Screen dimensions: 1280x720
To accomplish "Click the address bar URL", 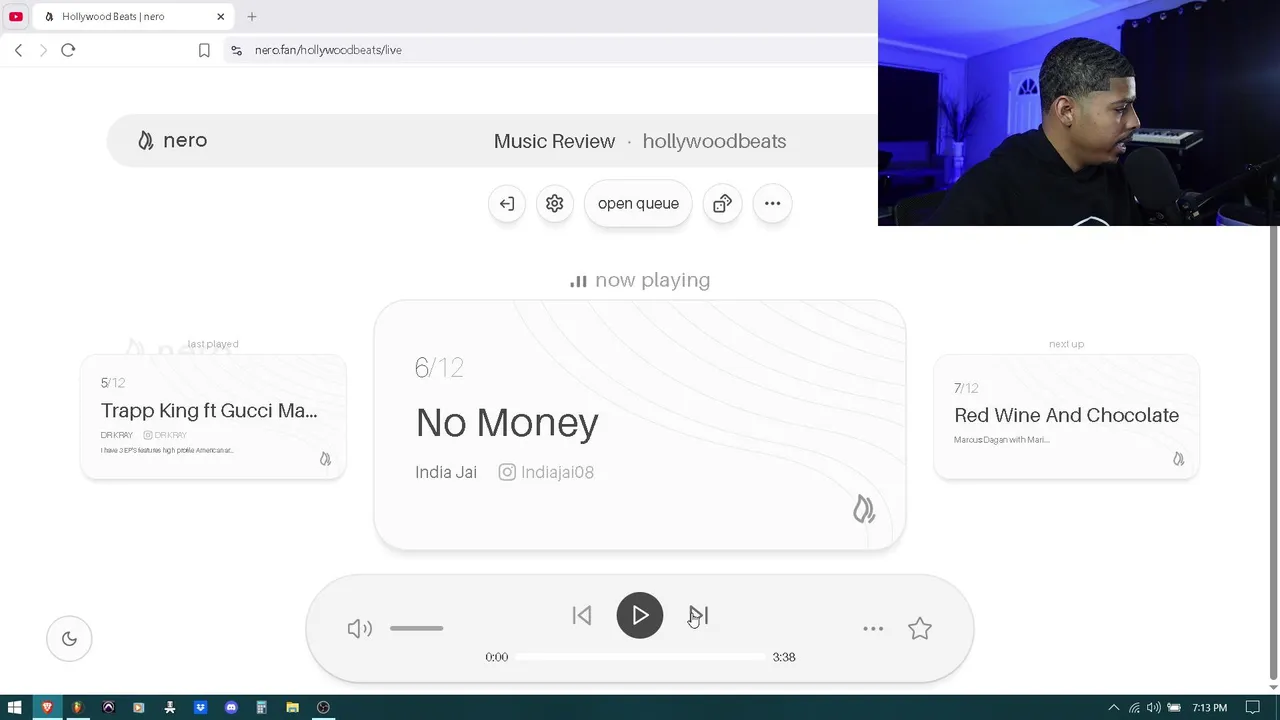I will point(328,50).
